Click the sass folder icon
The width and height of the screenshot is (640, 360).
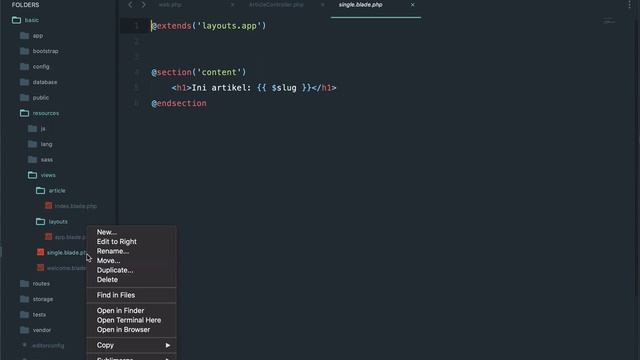(33, 160)
